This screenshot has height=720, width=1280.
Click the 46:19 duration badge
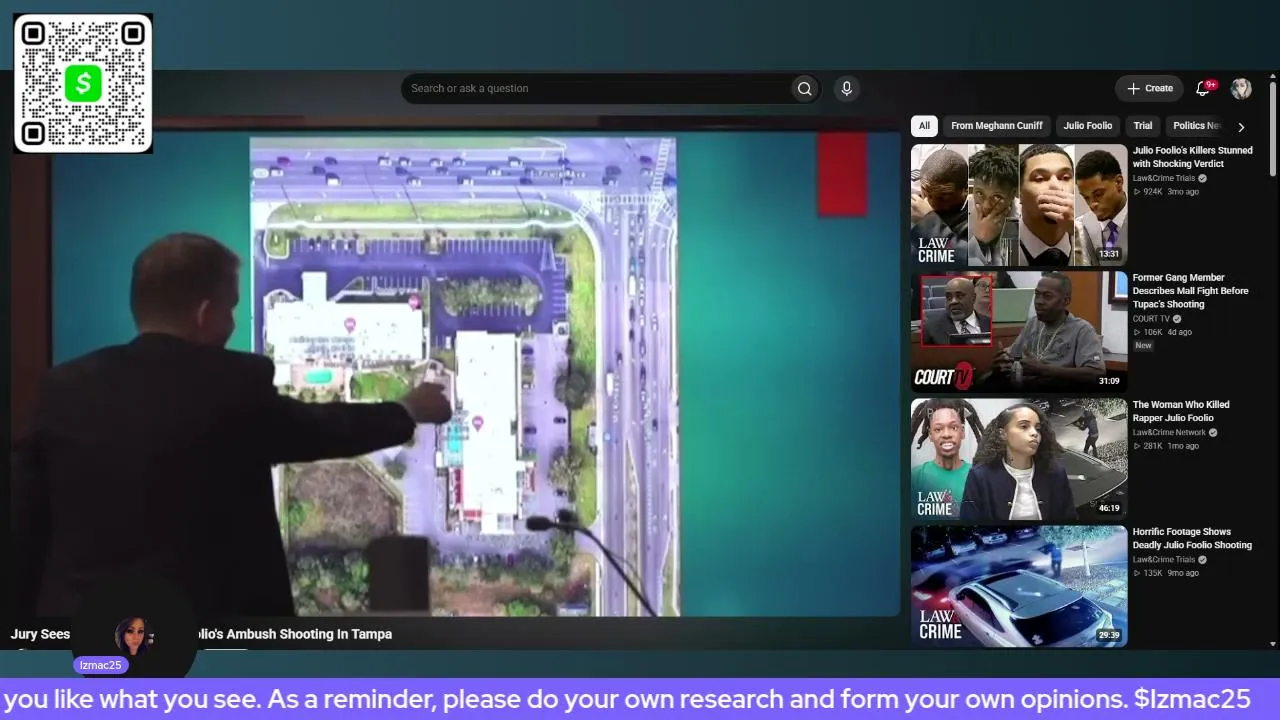[x=1109, y=508]
